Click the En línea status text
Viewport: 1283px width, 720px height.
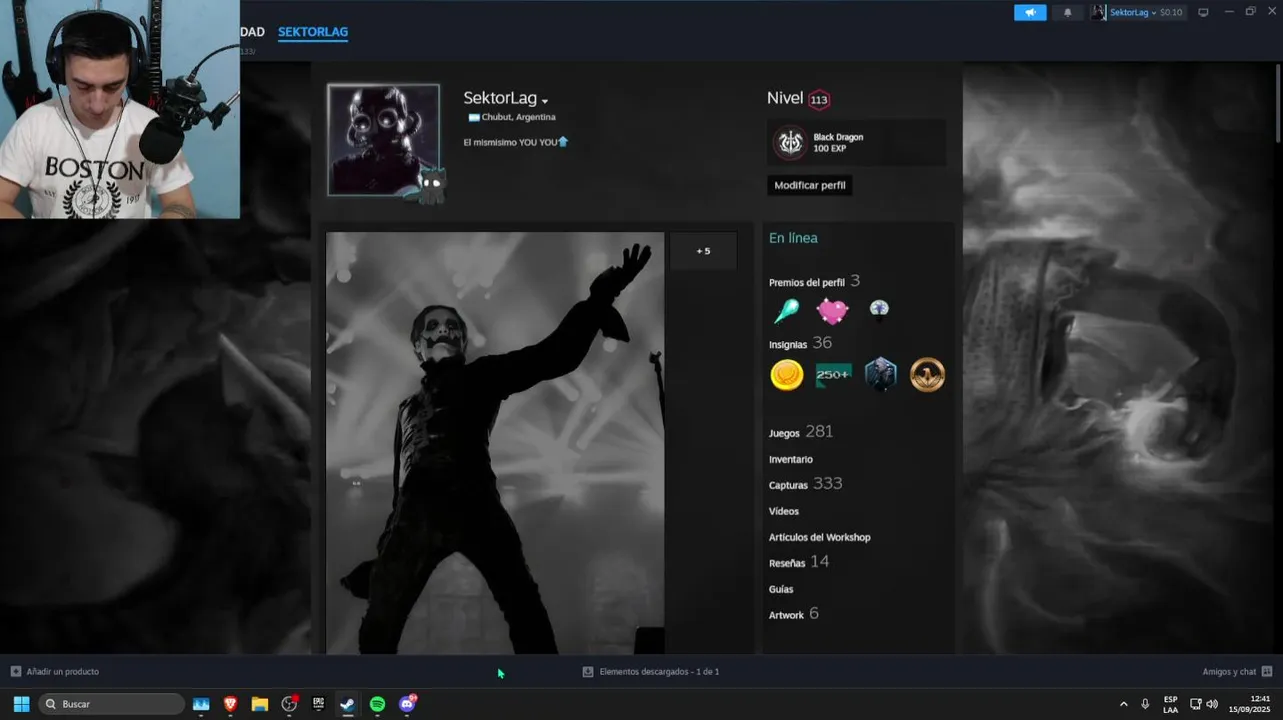click(x=793, y=238)
